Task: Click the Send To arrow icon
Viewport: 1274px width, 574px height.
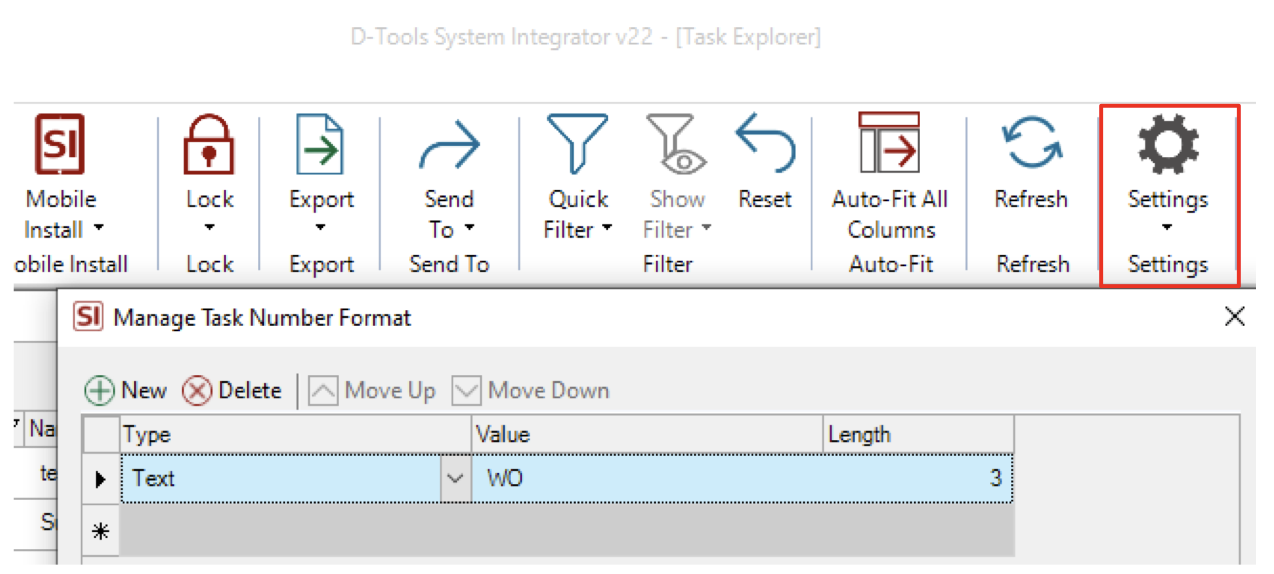Action: click(449, 146)
